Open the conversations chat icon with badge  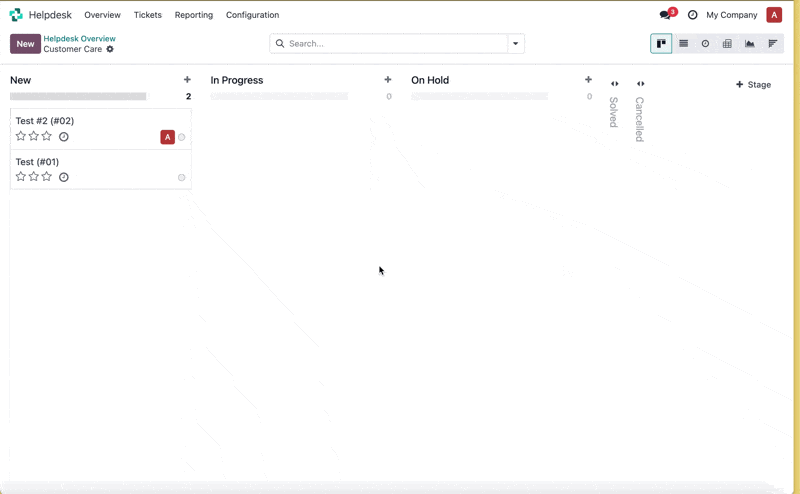(x=667, y=14)
